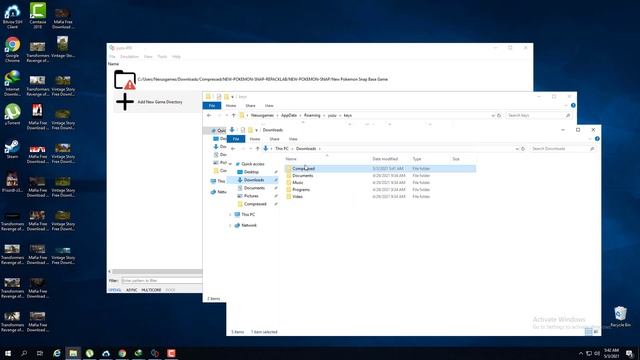Click the yuzu horizontal scrollbar

tap(157, 271)
